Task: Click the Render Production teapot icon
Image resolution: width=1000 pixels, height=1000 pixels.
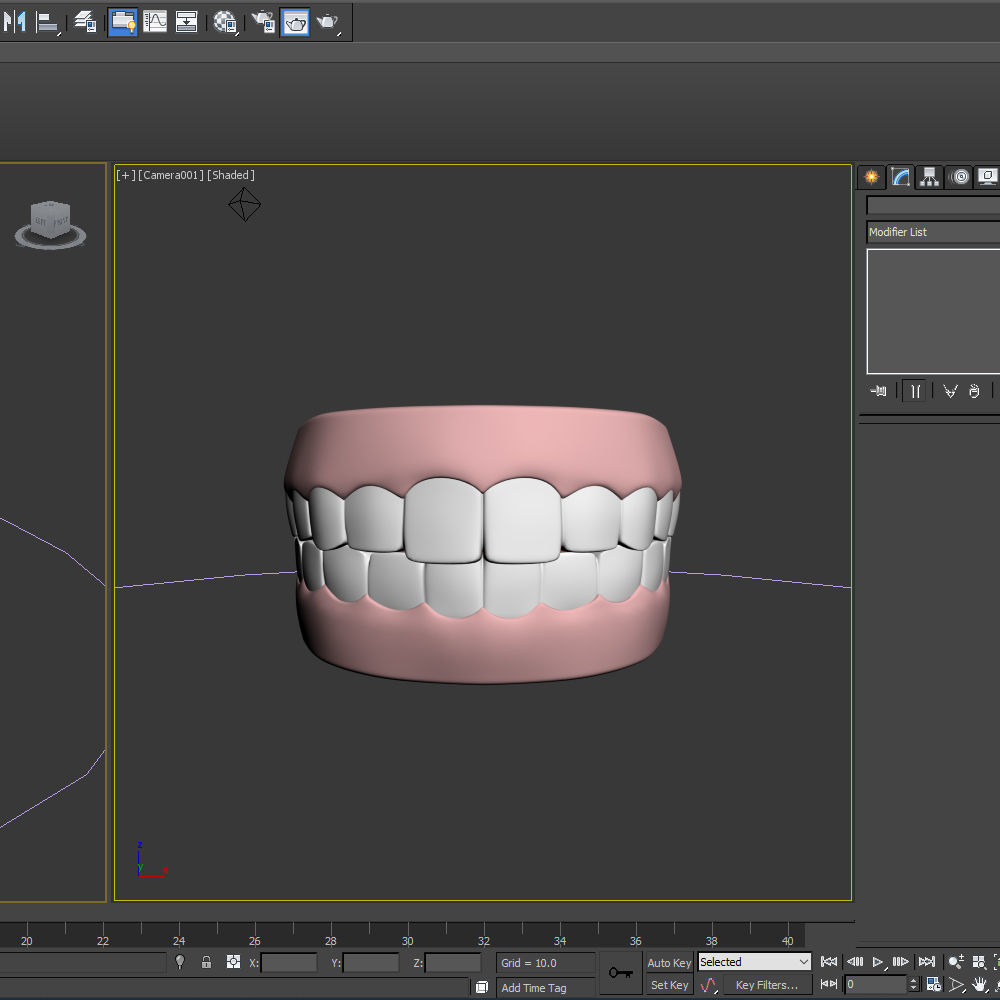Action: pyautogui.click(x=328, y=22)
